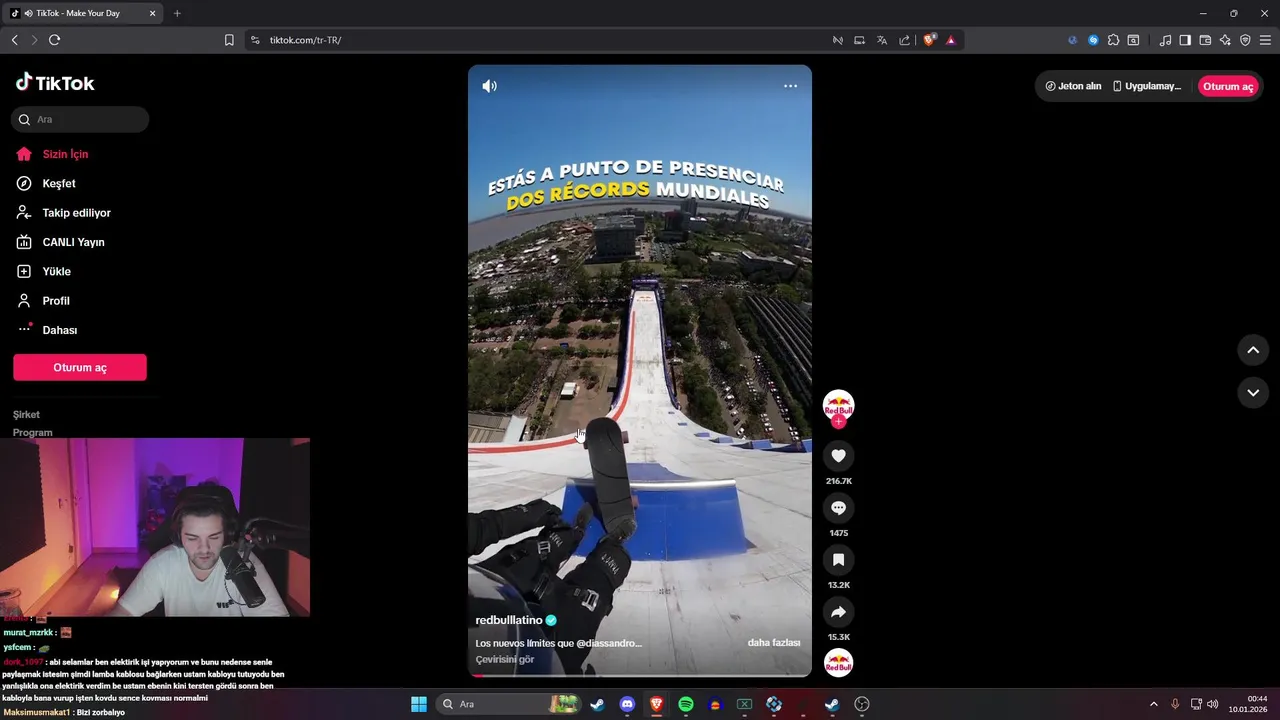Viewport: 1280px width, 720px height.
Task: Open the Brave Shields lion icon
Action: pyautogui.click(x=929, y=40)
